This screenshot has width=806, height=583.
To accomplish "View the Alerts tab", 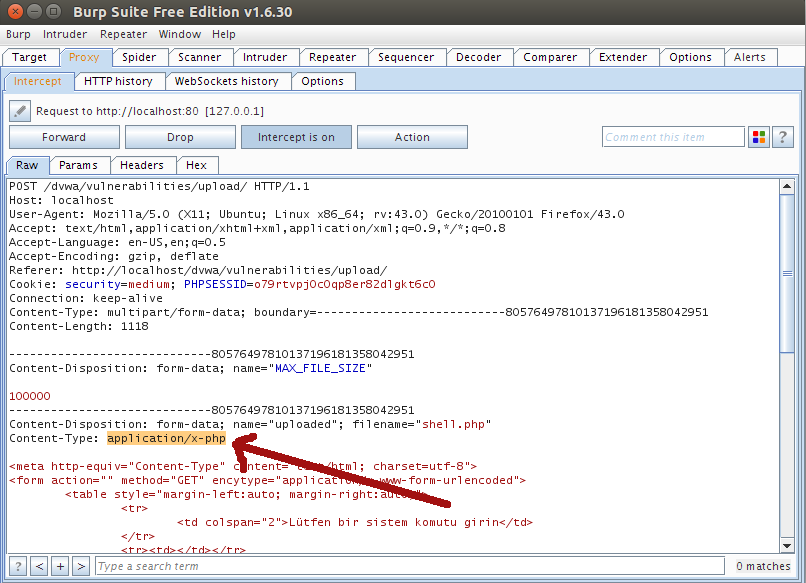I will coord(749,57).
